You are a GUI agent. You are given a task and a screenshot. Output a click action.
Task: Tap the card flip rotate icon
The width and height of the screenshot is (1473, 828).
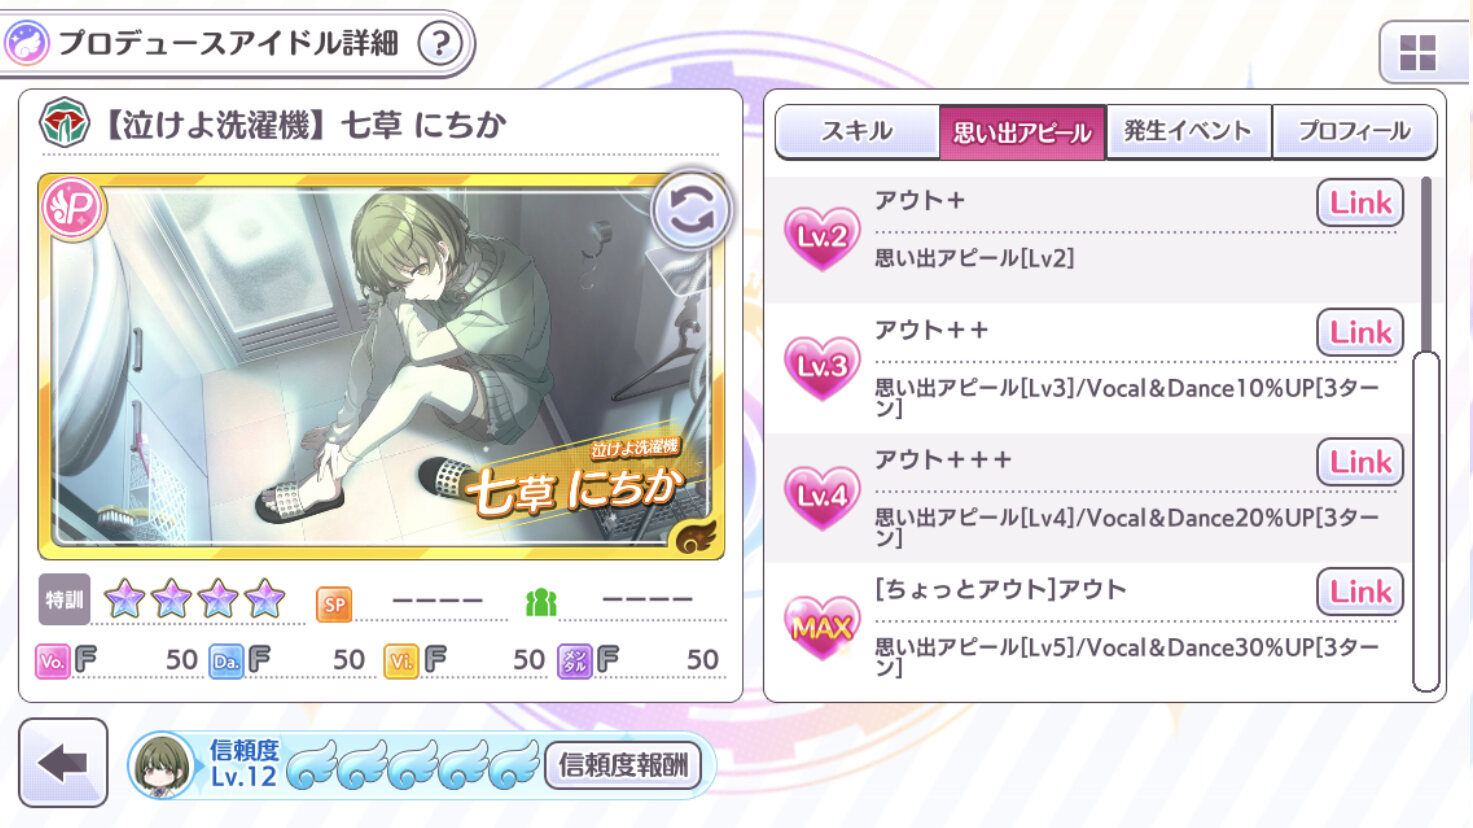(x=691, y=210)
